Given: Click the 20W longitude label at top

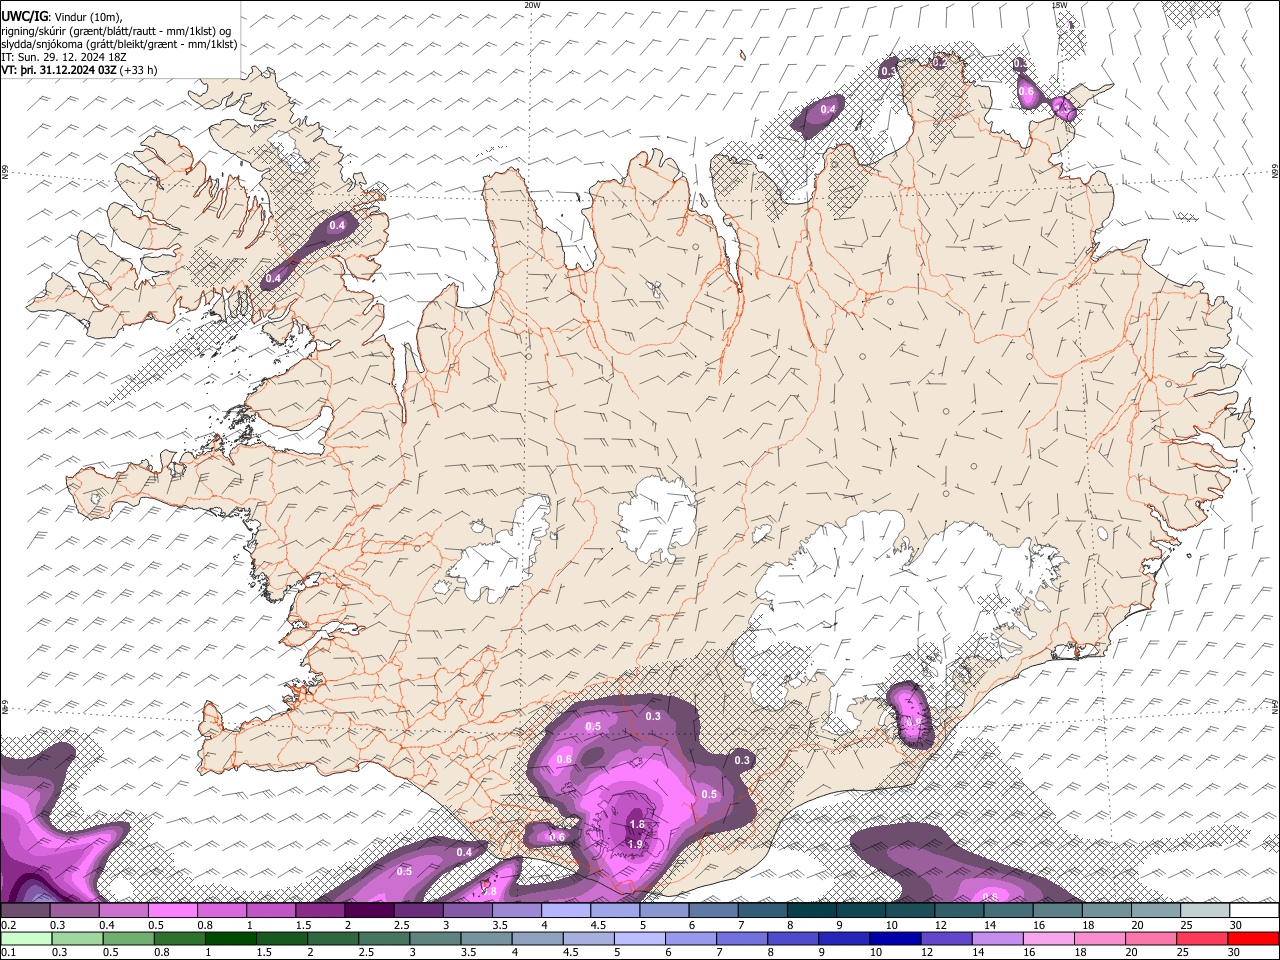Looking at the screenshot, I should 532,5.
